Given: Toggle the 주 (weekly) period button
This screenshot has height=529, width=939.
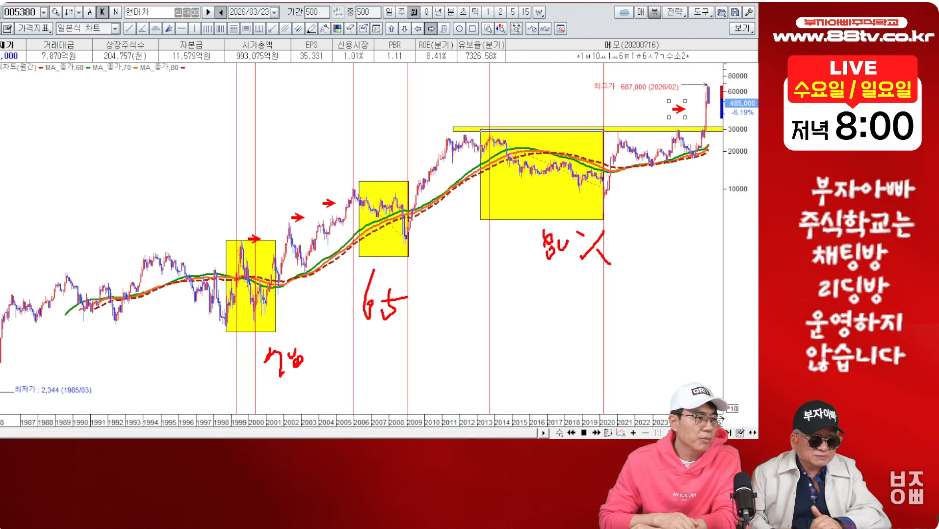Looking at the screenshot, I should [x=401, y=12].
